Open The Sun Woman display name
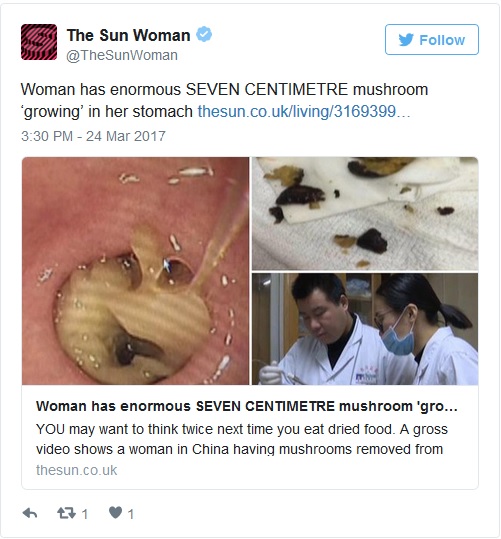501x539 pixels. [x=129, y=35]
